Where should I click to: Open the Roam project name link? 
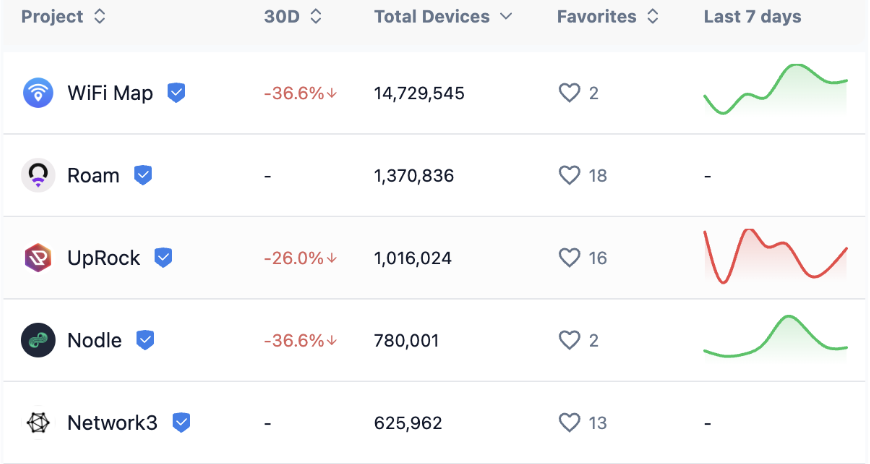(x=93, y=176)
